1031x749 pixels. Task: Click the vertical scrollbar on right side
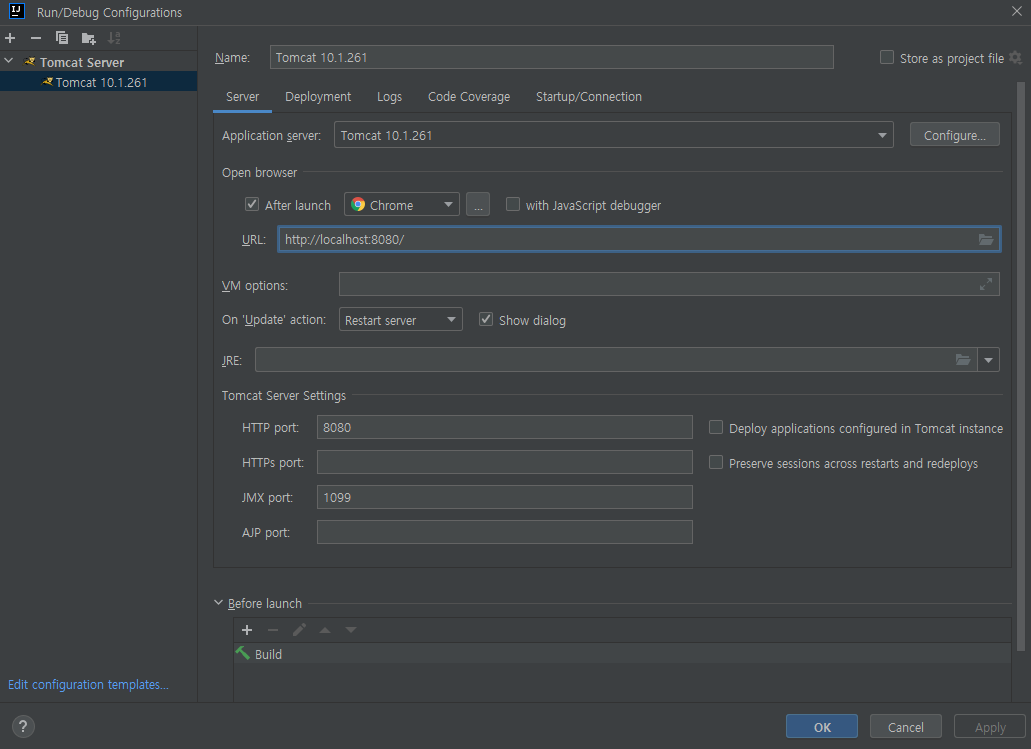pos(1020,365)
